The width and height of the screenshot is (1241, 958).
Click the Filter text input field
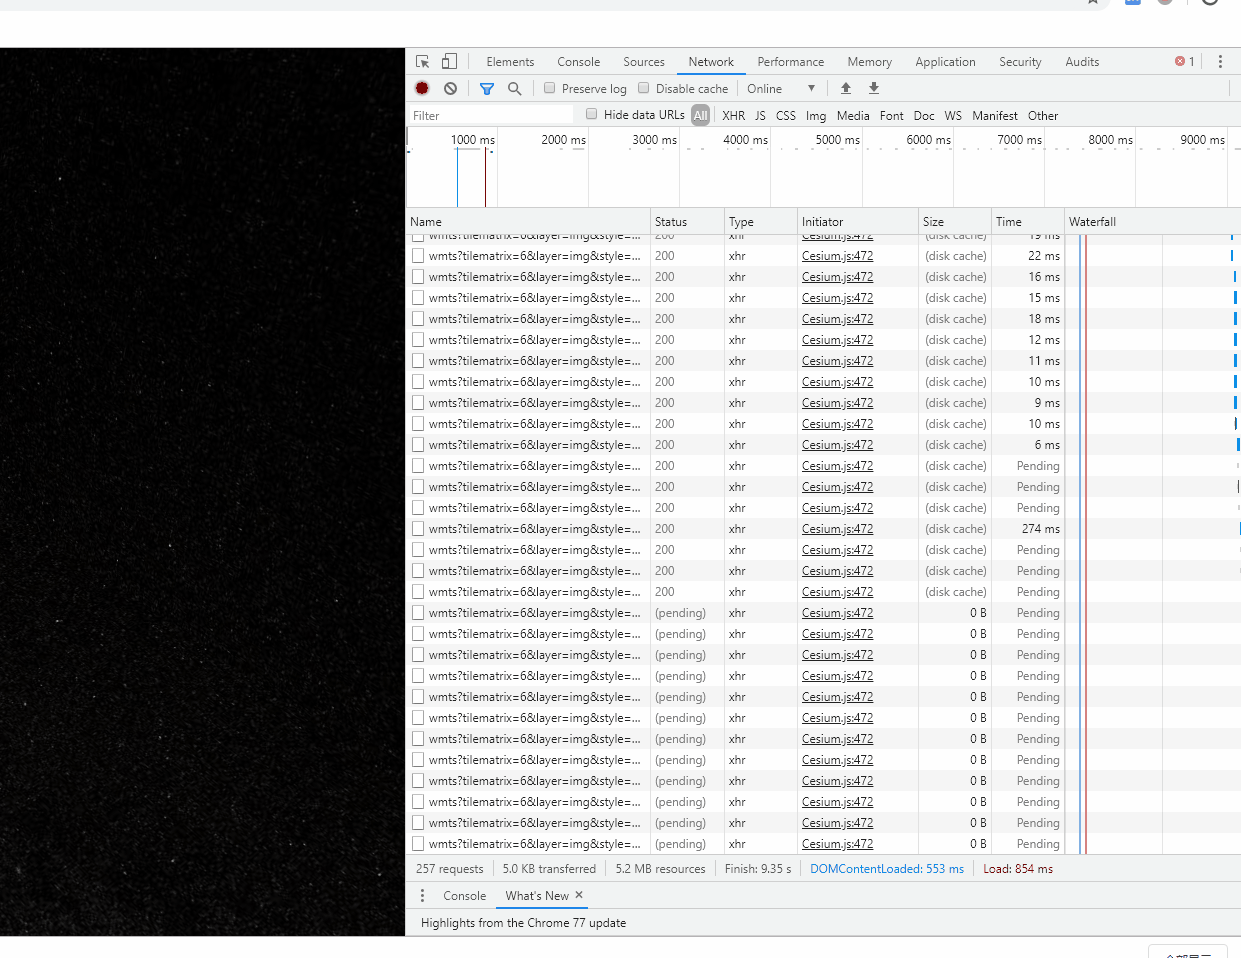[491, 116]
